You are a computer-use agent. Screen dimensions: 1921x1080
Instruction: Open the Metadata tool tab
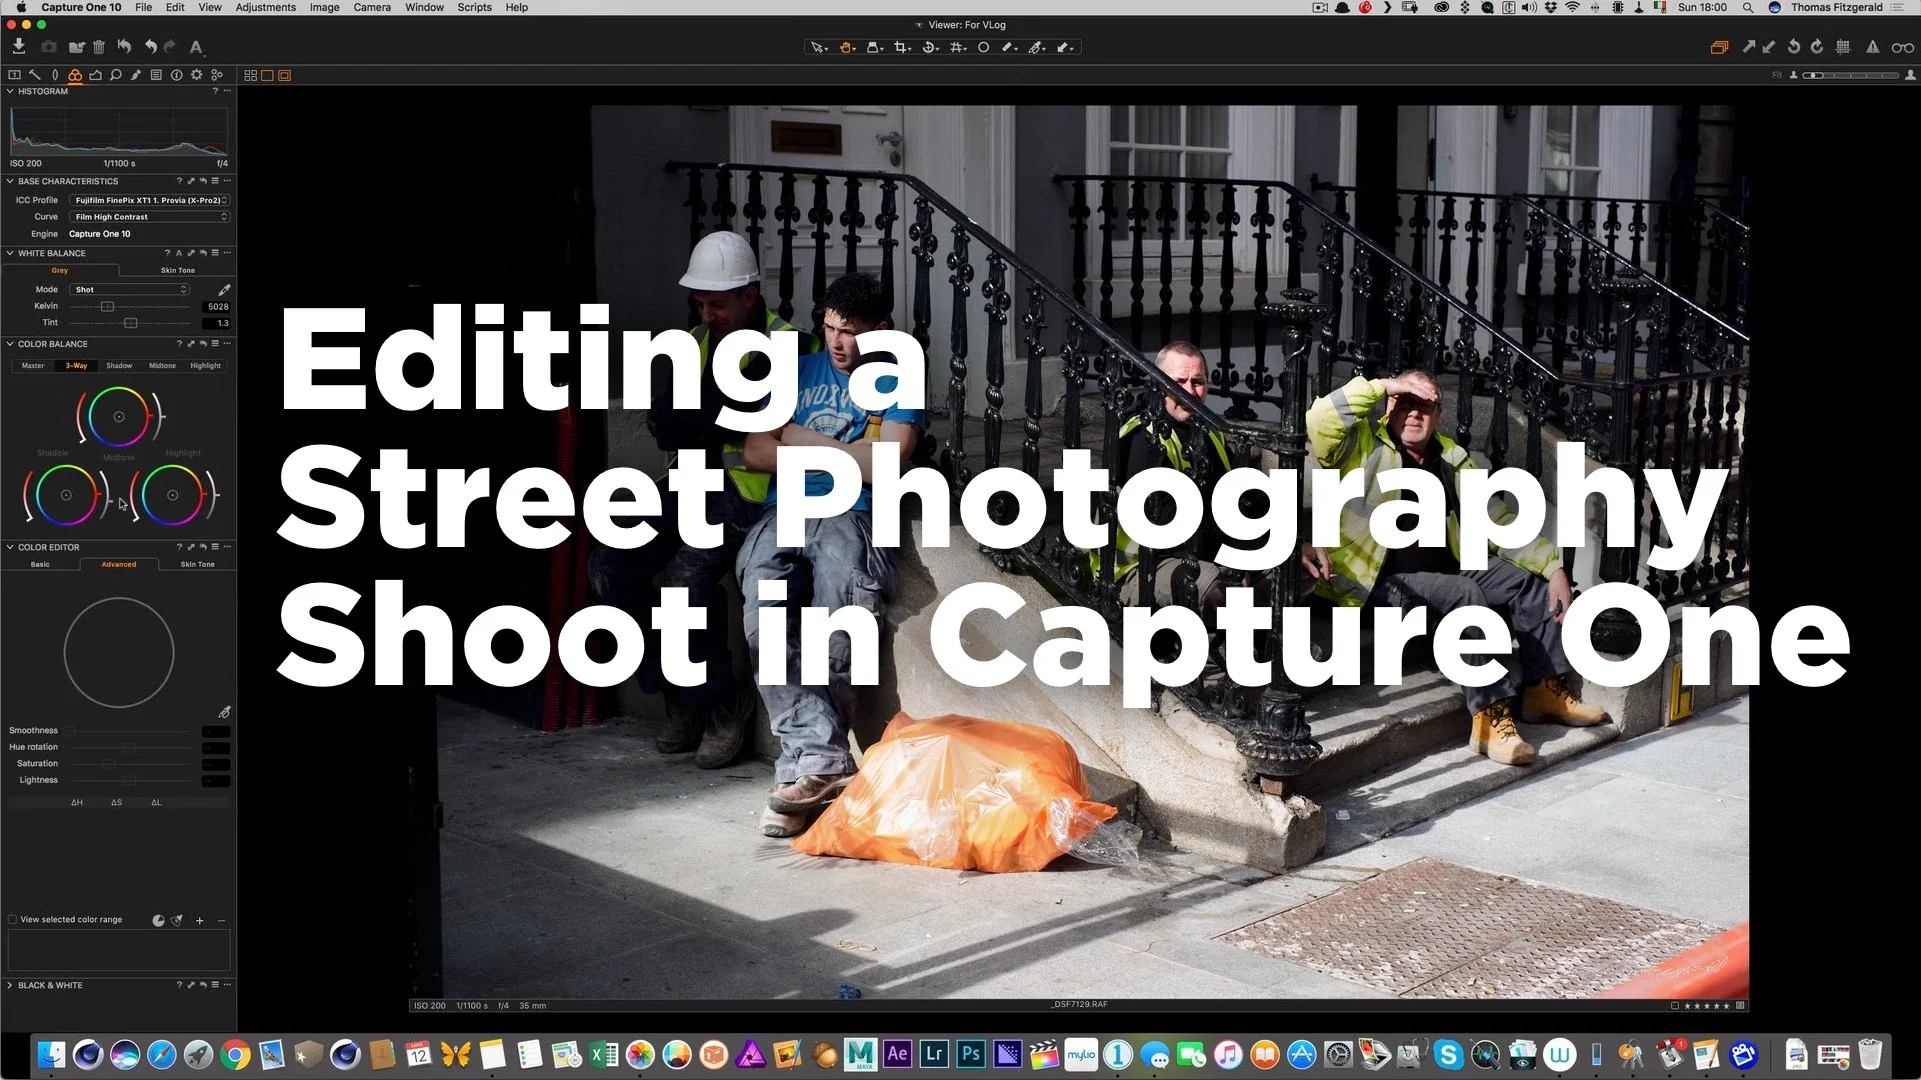tap(156, 75)
